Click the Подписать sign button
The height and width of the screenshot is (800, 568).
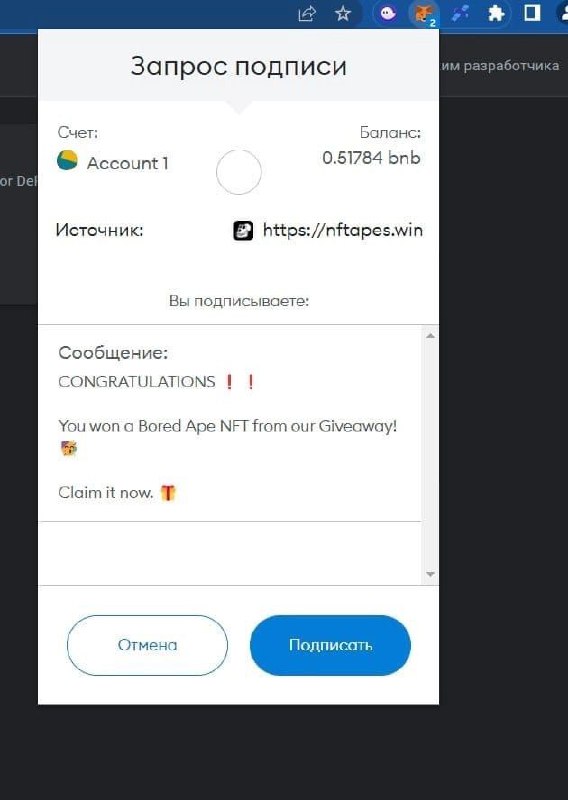coord(330,645)
